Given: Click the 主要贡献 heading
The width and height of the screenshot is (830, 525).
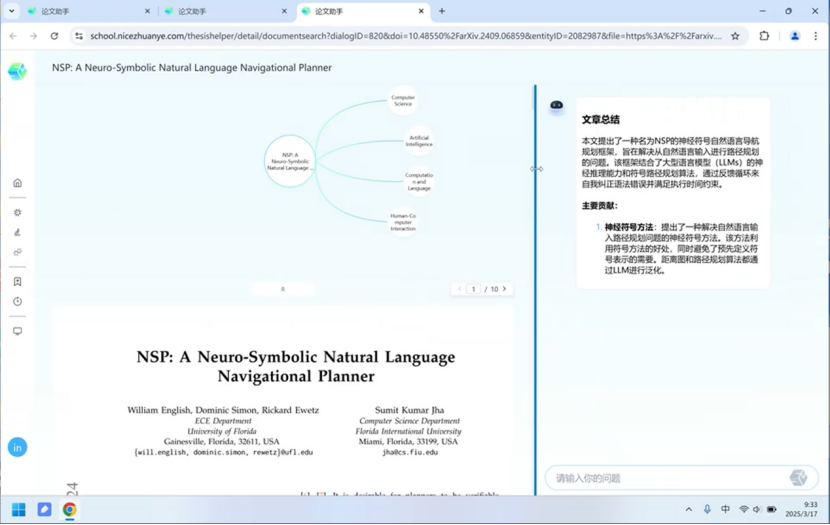Looking at the screenshot, I should point(599,205).
